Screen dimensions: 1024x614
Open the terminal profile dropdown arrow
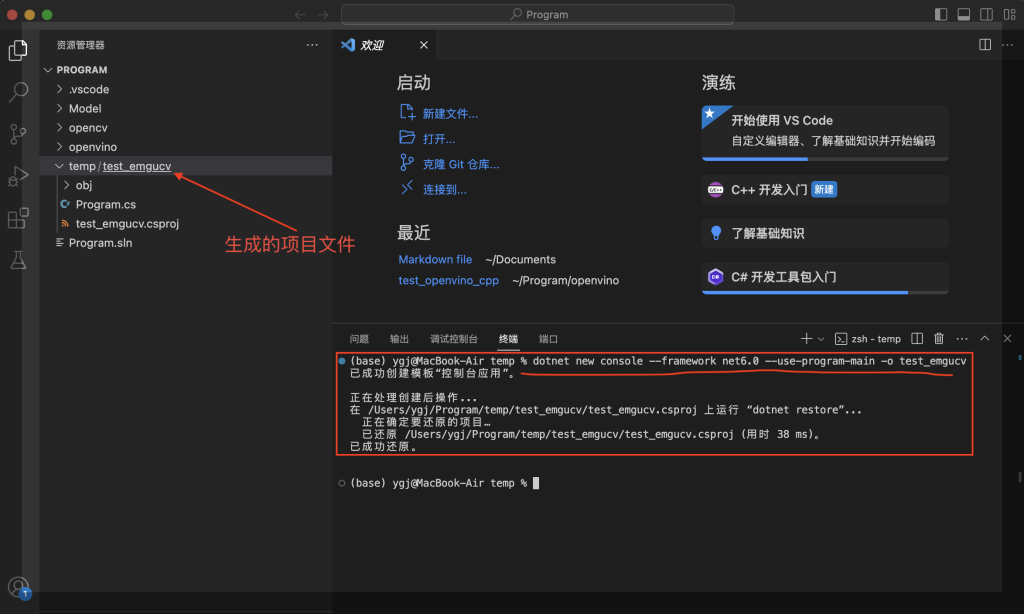821,338
